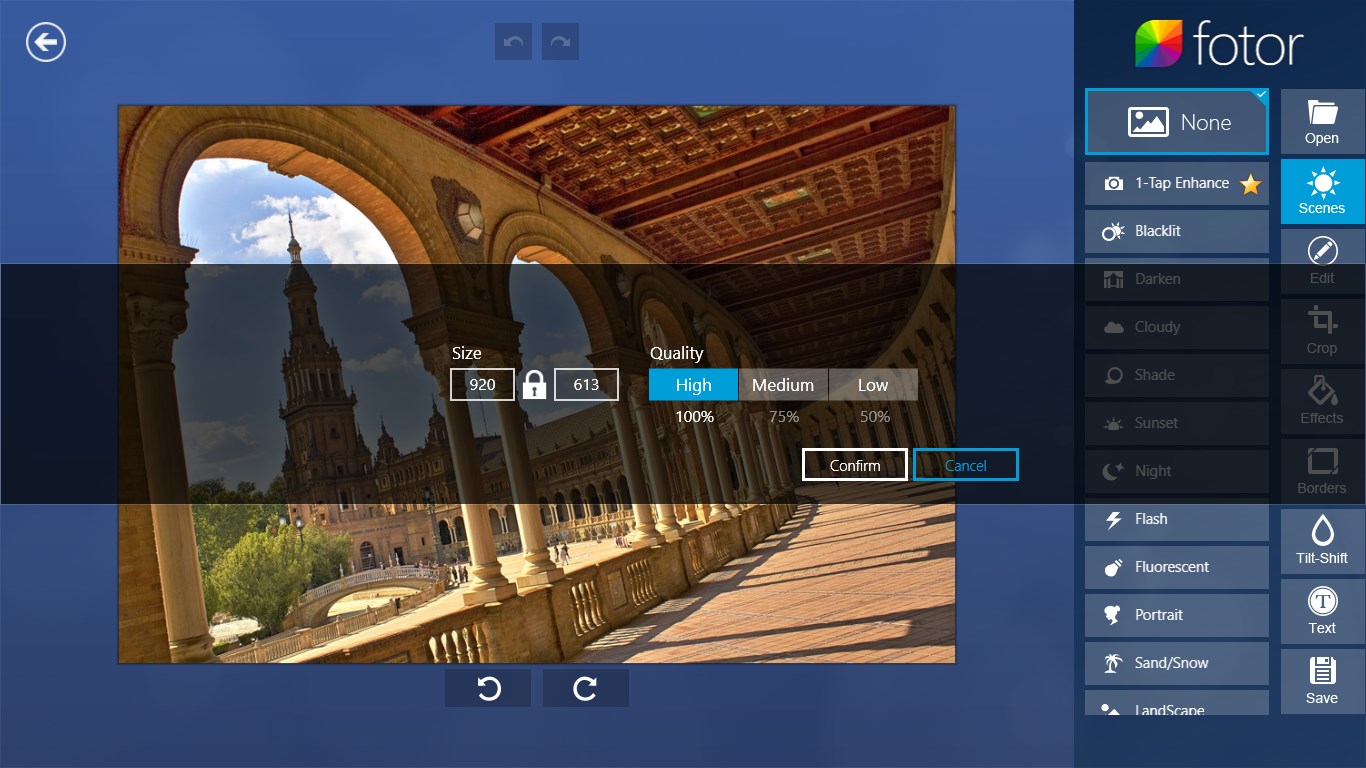The width and height of the screenshot is (1366, 768).
Task: Apply the Darken scene
Action: tap(1177, 279)
